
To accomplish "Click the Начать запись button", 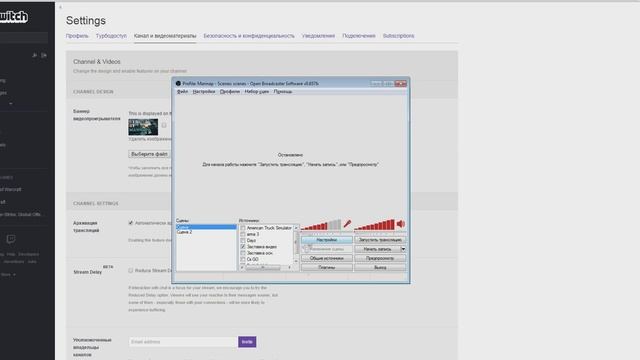I will point(378,249).
